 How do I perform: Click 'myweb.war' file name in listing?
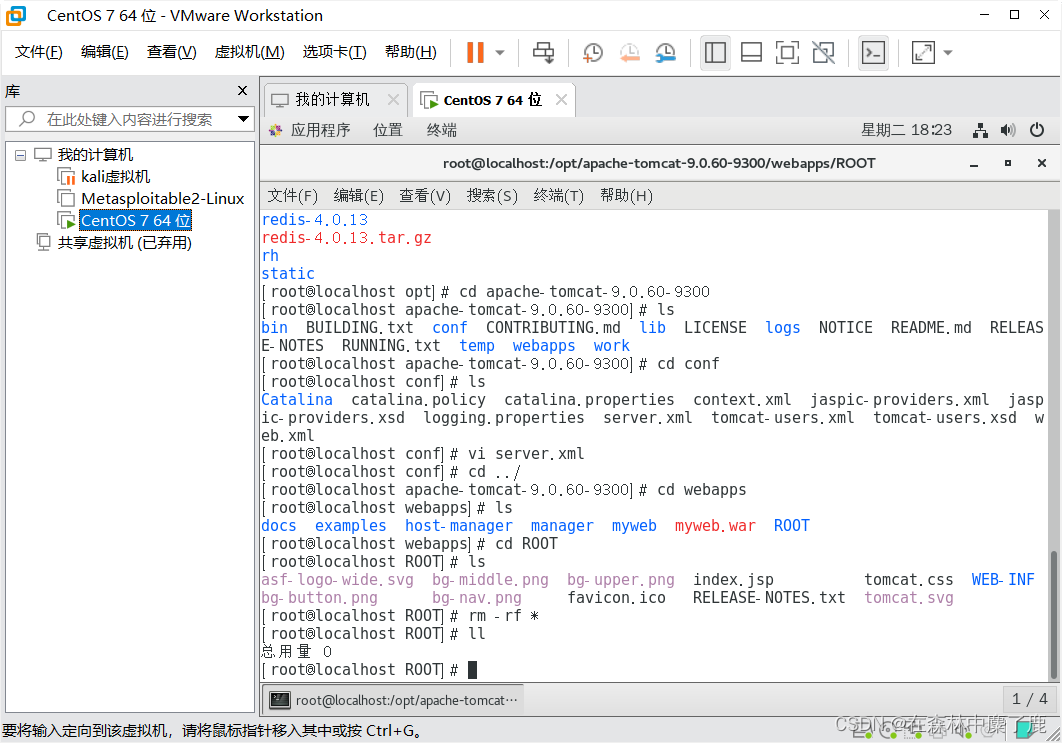click(x=715, y=526)
